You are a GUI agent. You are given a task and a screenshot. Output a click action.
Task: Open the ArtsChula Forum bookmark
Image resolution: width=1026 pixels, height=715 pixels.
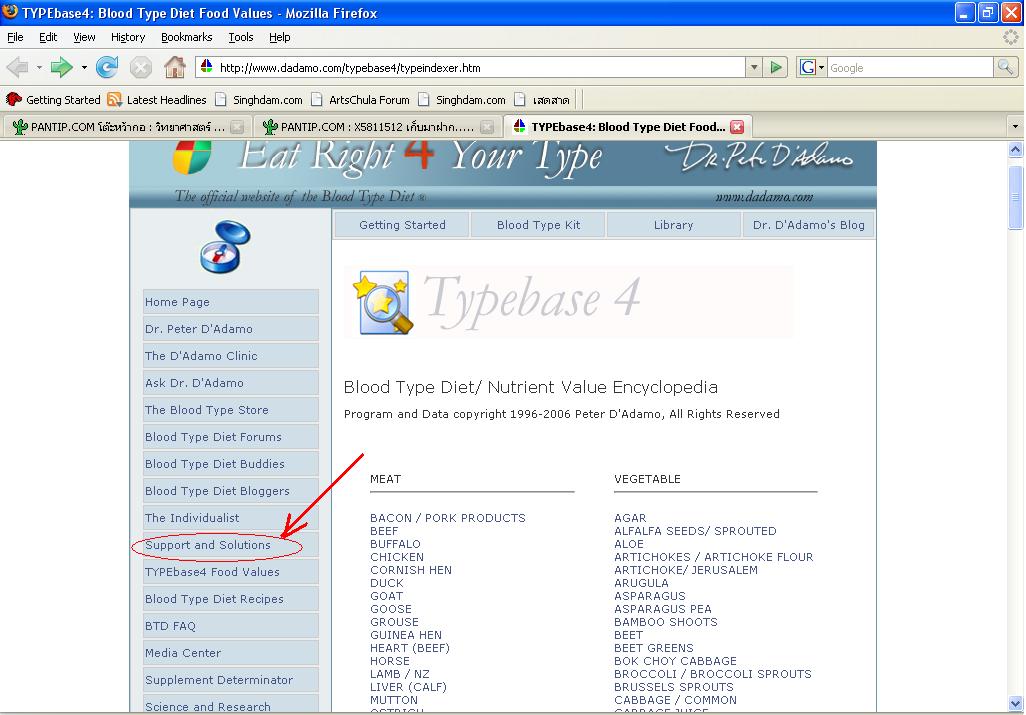pyautogui.click(x=361, y=99)
